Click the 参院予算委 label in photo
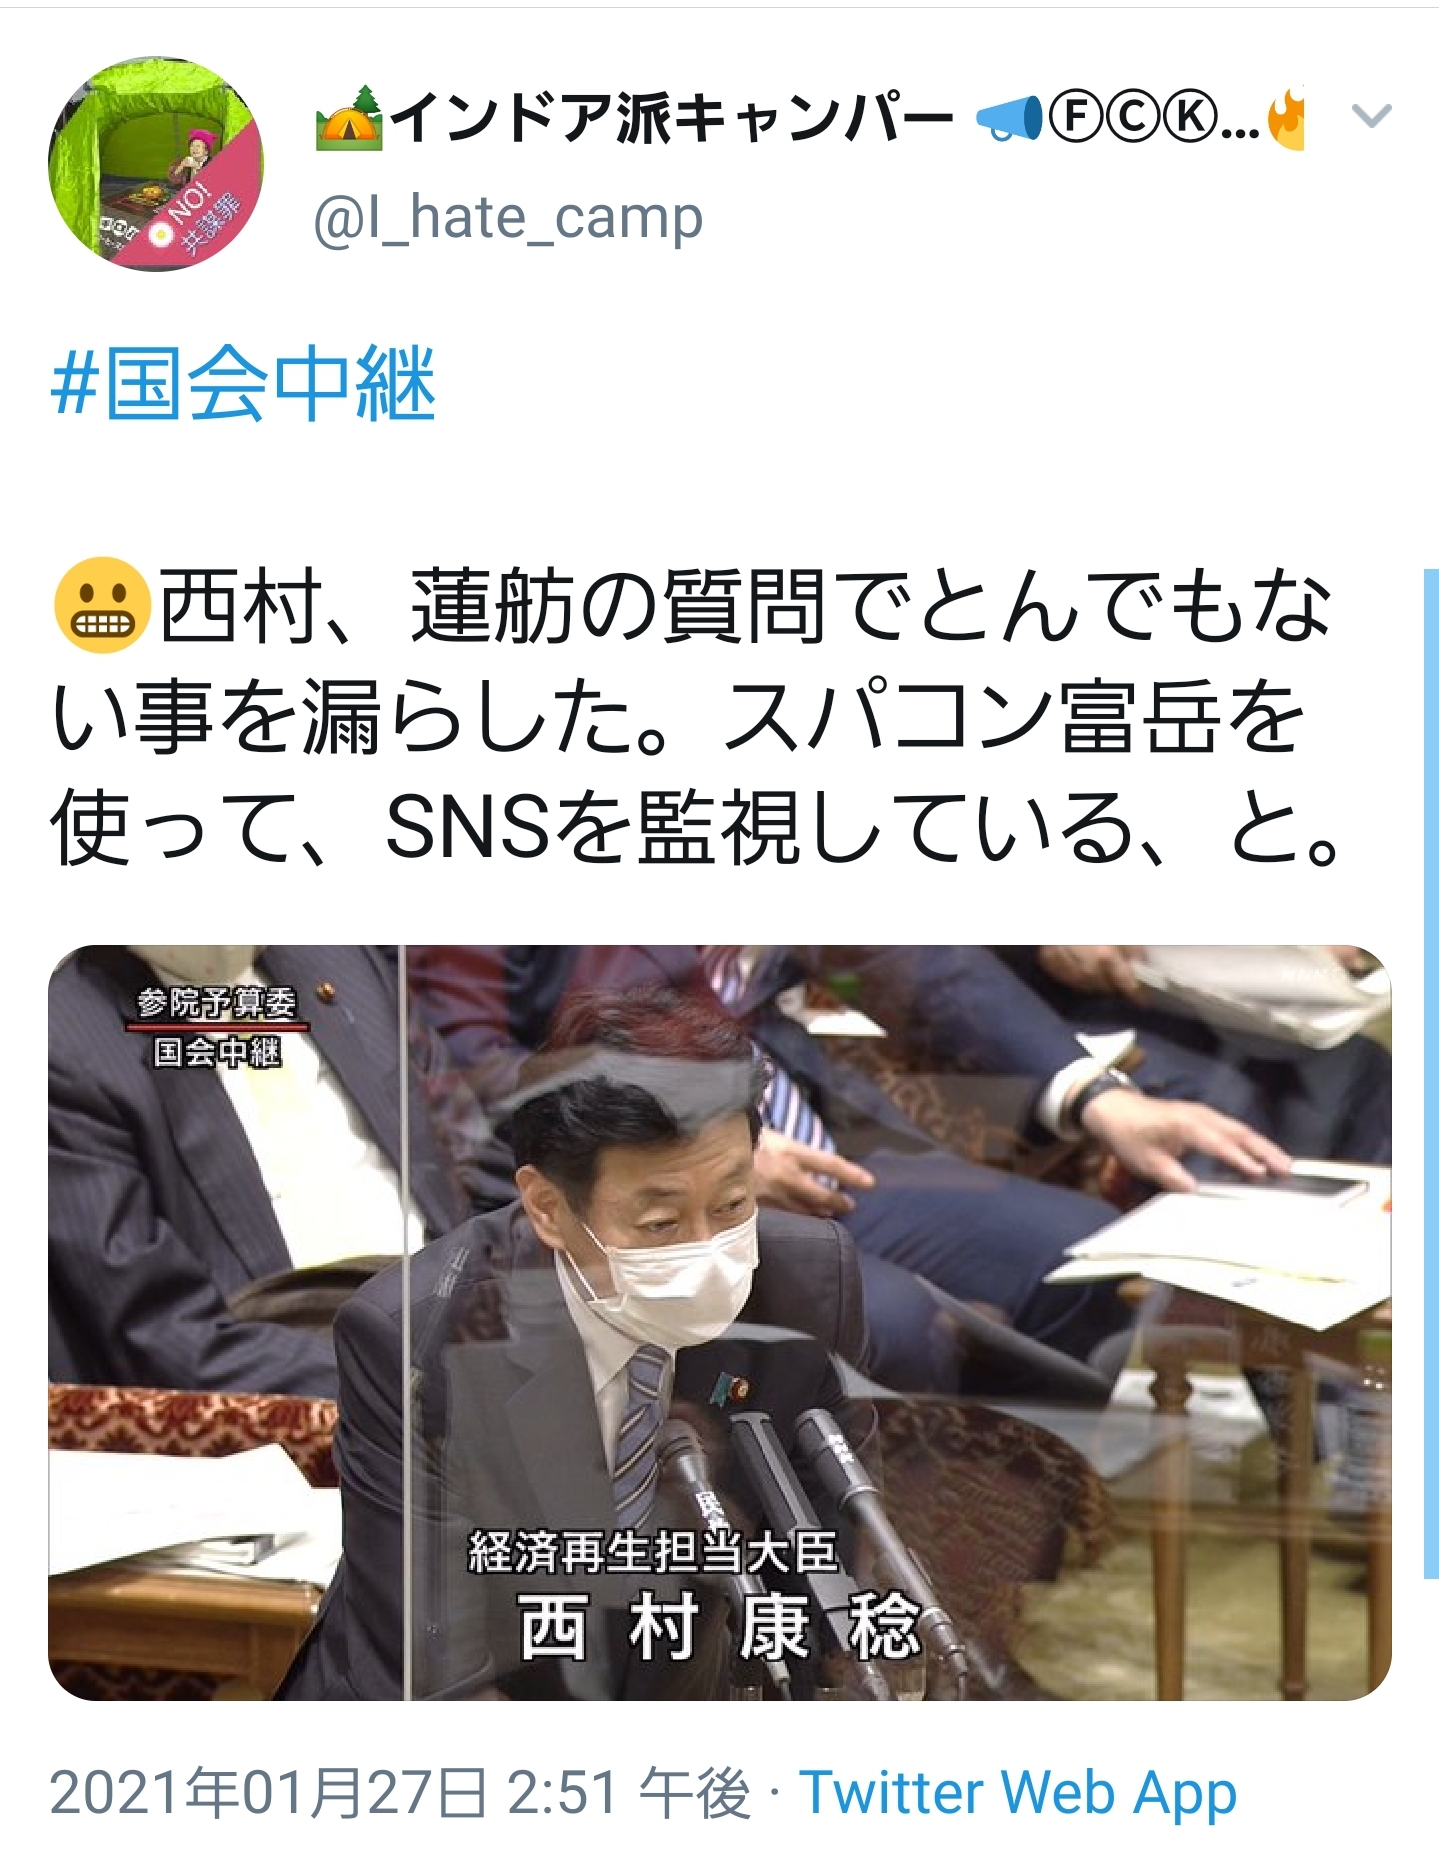 coord(217,1002)
